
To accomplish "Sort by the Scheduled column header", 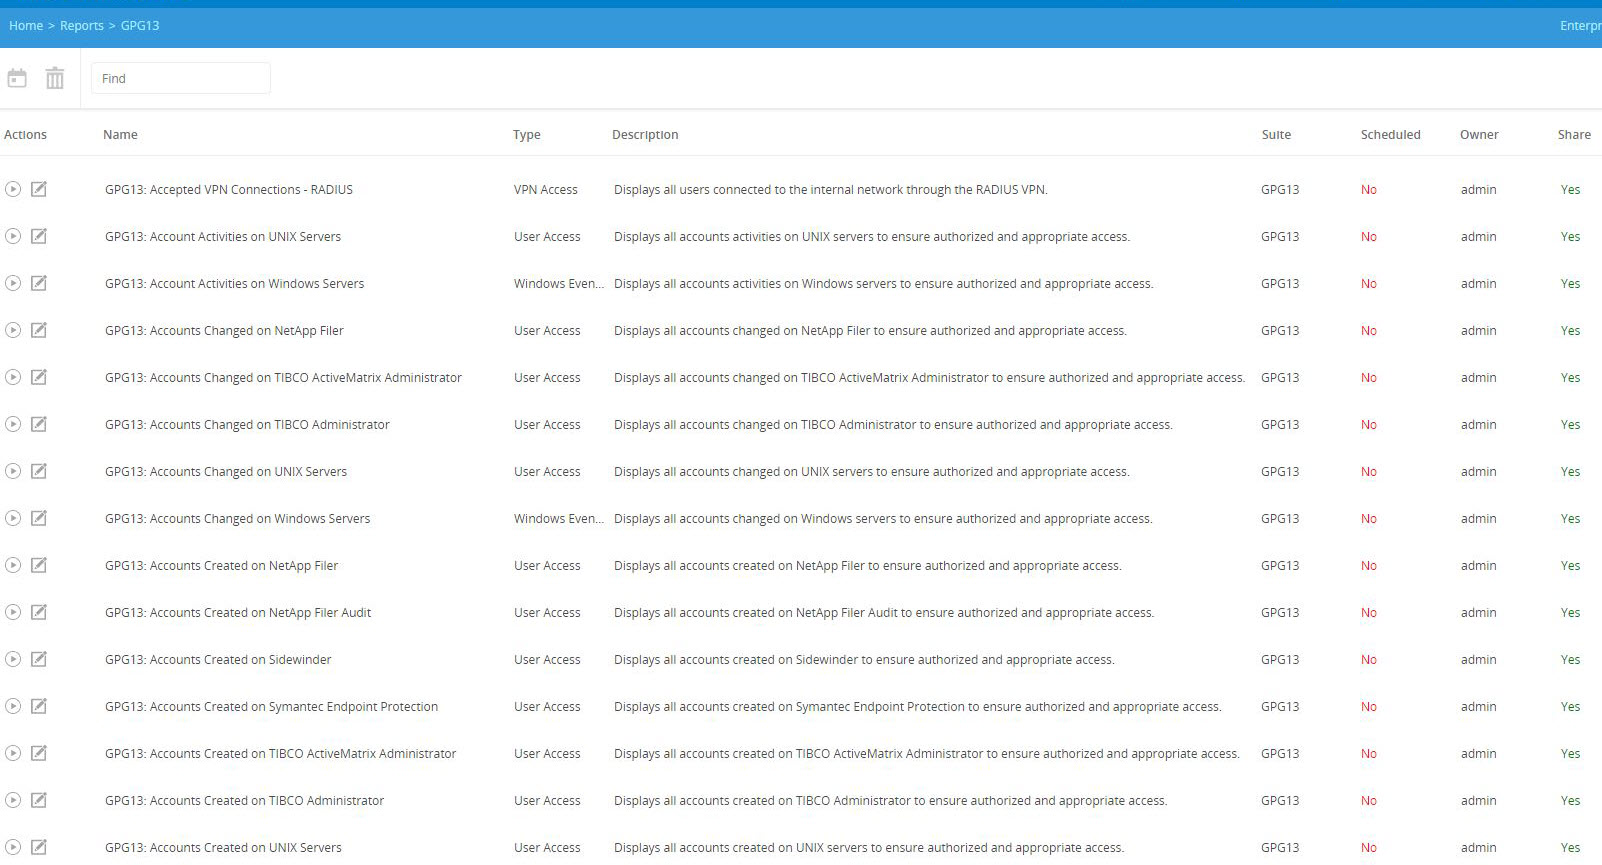I will click(1390, 135).
